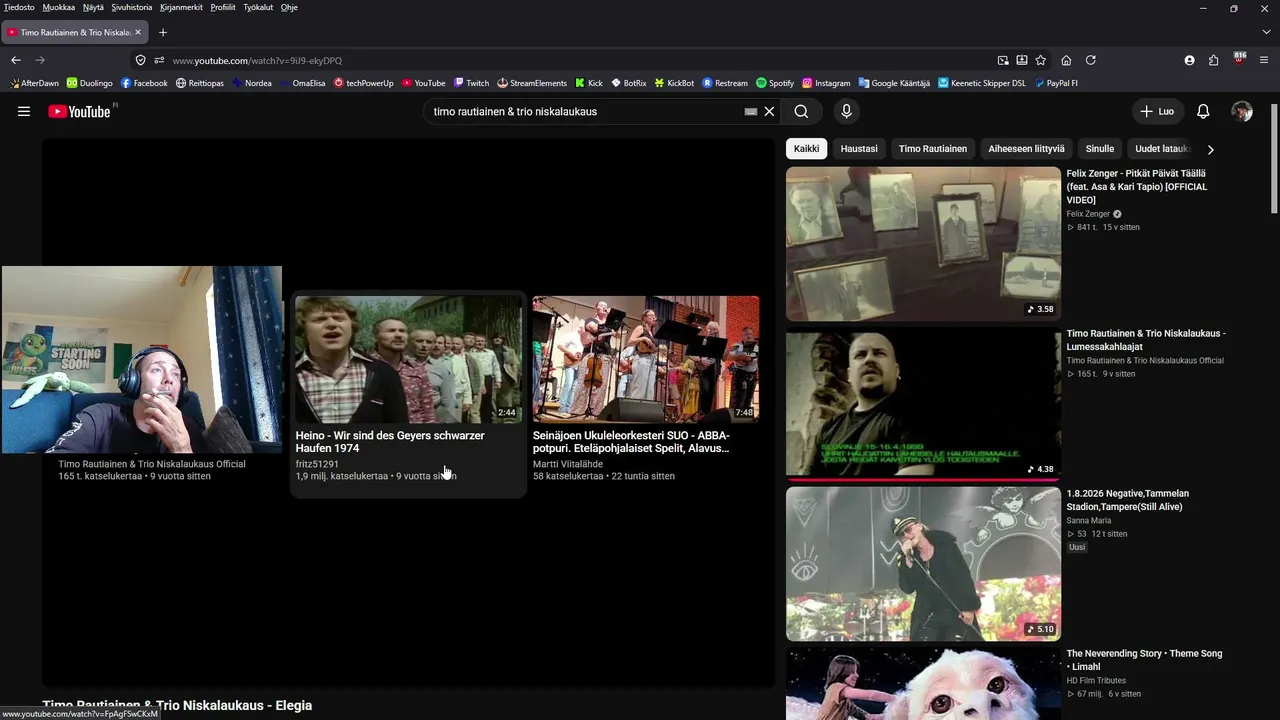
Task: Open tracking protection shield icon
Action: 140,60
